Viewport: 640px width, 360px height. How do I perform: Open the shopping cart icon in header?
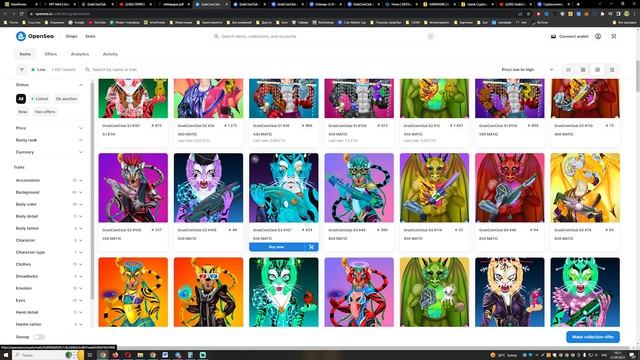[613, 36]
